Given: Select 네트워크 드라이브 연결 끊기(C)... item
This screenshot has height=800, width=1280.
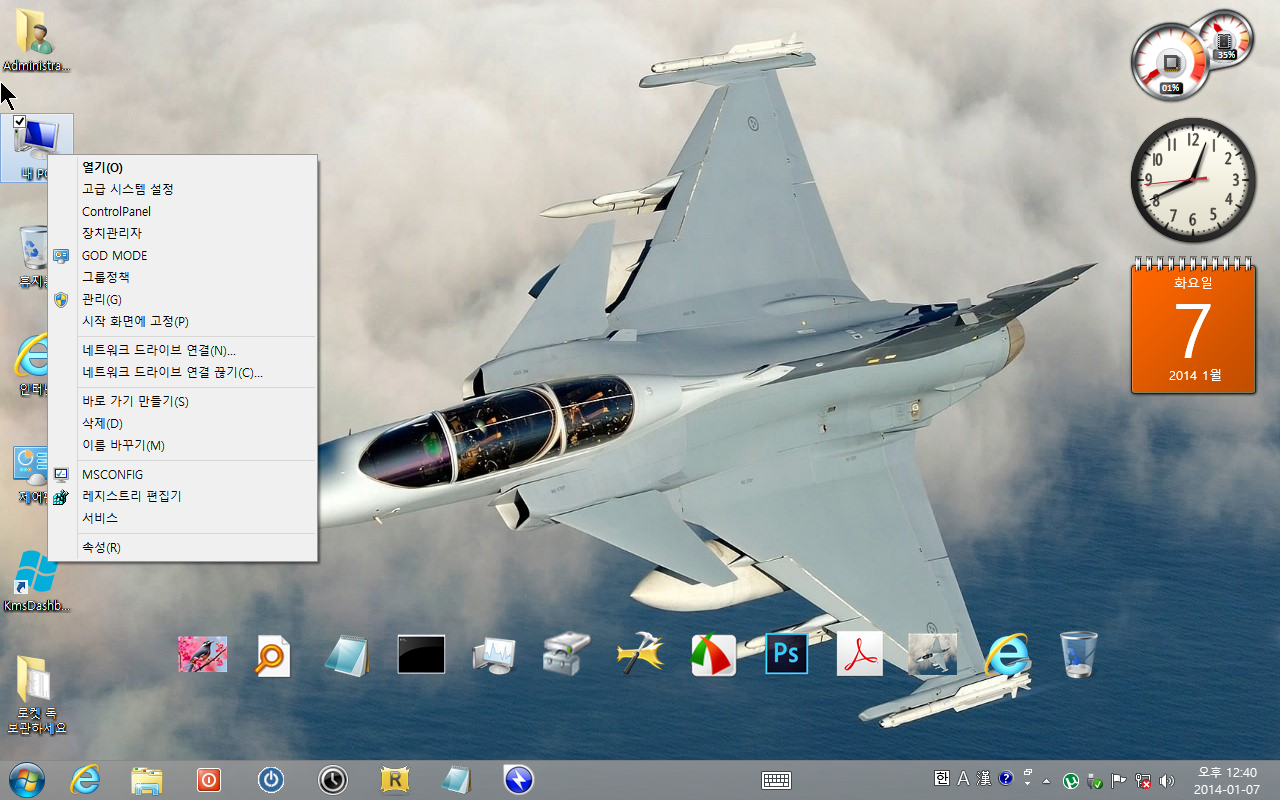Looking at the screenshot, I should (182, 372).
